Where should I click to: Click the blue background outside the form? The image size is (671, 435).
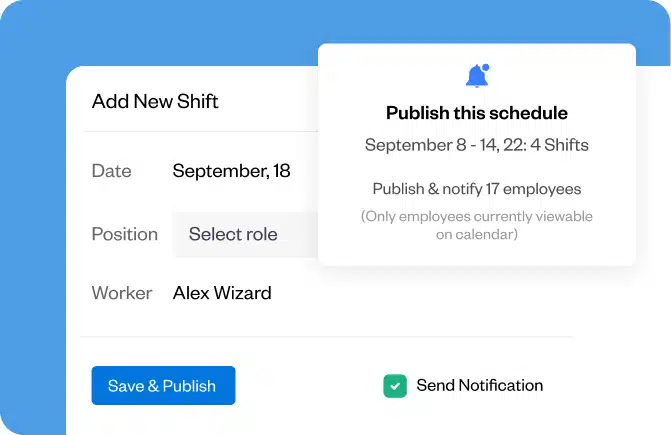pyautogui.click(x=30, y=200)
